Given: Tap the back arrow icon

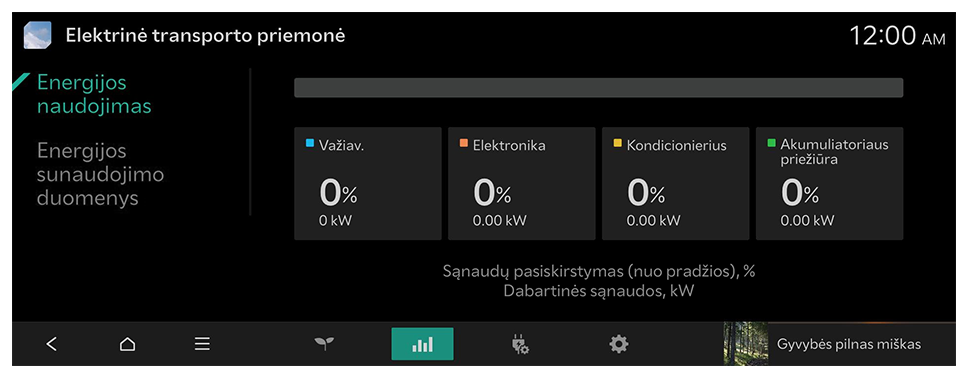Looking at the screenshot, I should pyautogui.click(x=52, y=344).
